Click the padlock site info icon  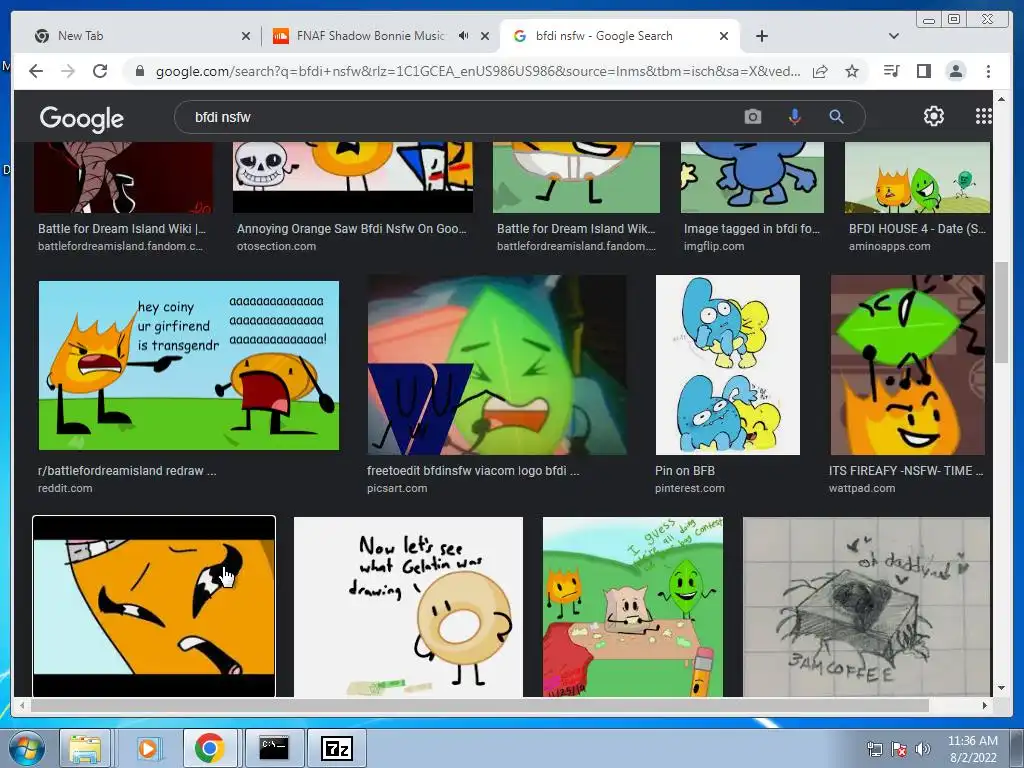point(139,71)
